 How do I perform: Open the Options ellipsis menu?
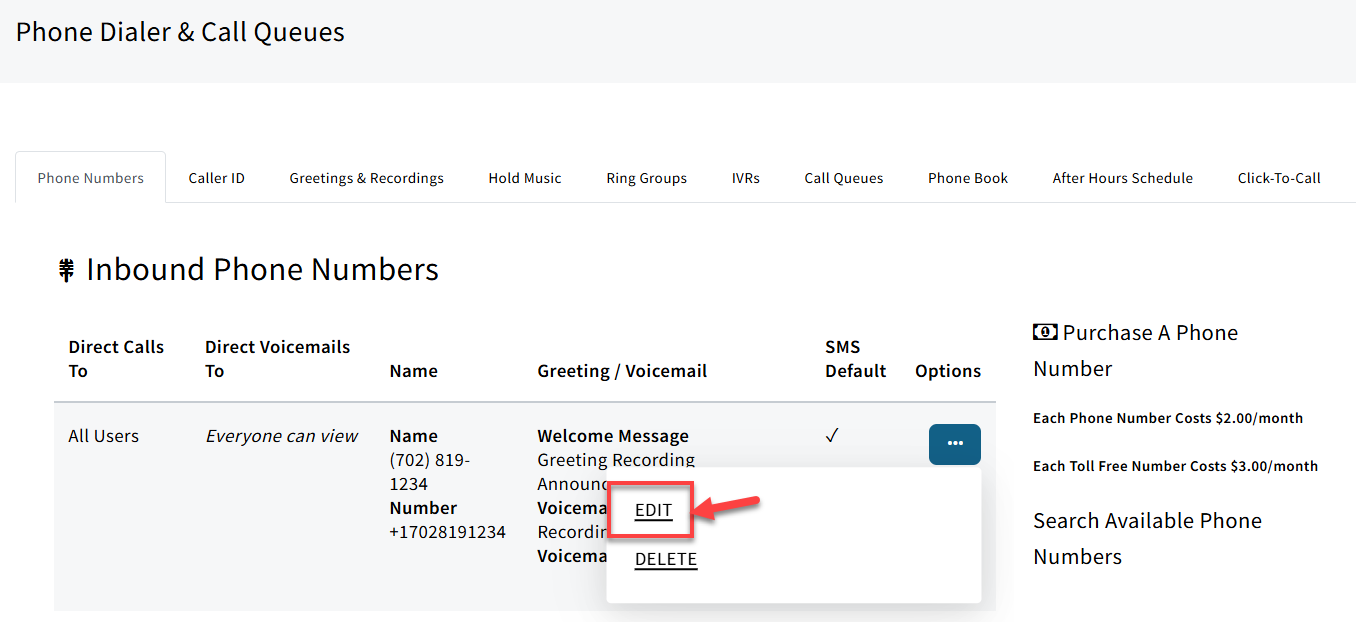[954, 444]
